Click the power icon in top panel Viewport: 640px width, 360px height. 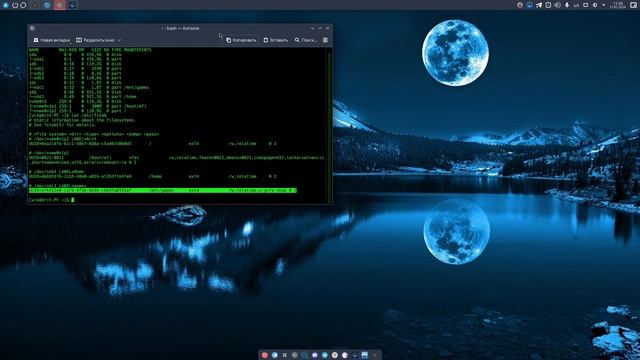[15, 5]
